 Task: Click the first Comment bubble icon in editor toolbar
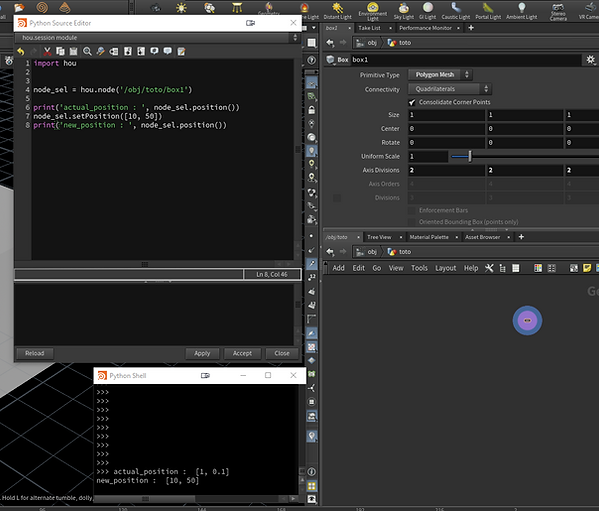154,51
